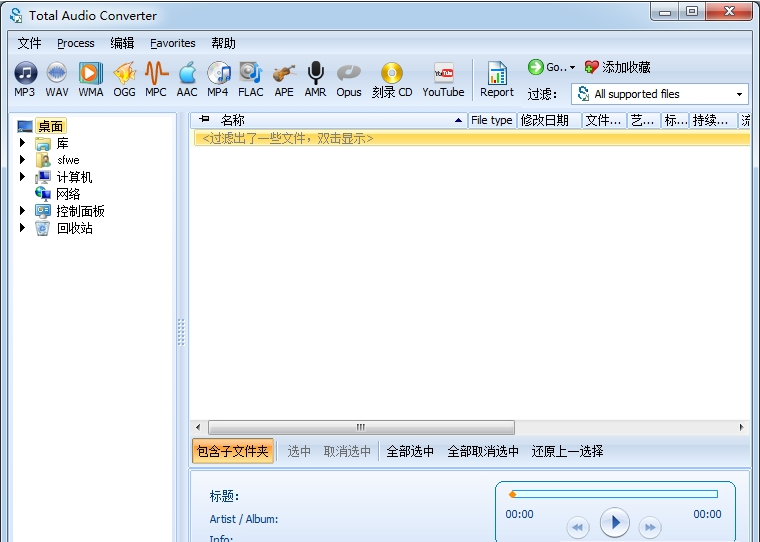Choose the Opus format icon

[x=349, y=74]
